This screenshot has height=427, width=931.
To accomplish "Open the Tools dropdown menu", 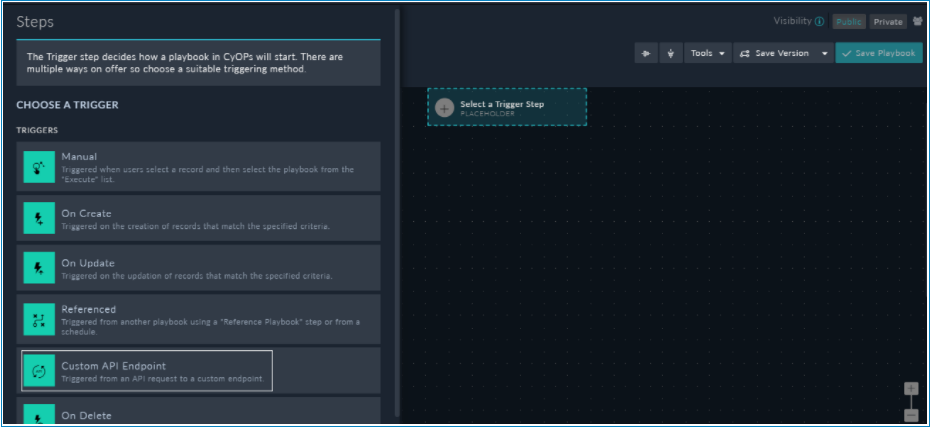I will (x=708, y=53).
